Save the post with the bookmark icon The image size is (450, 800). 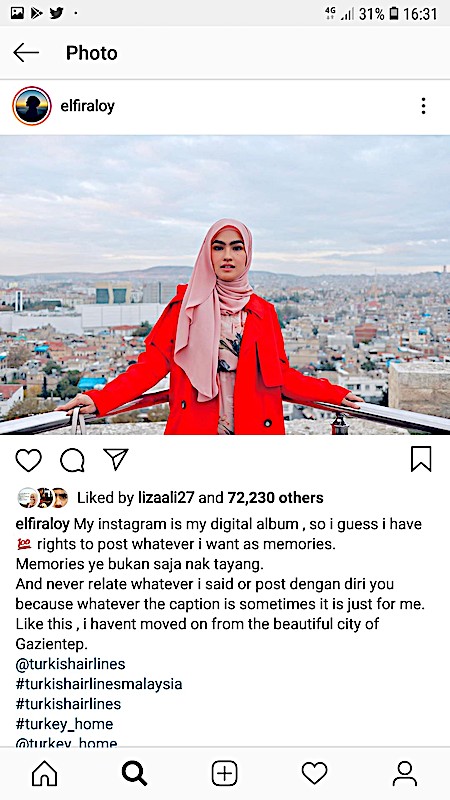click(x=421, y=459)
